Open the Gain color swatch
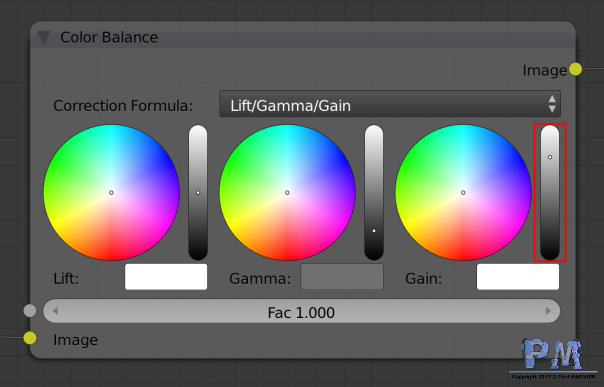This screenshot has height=387, width=604. (x=518, y=277)
